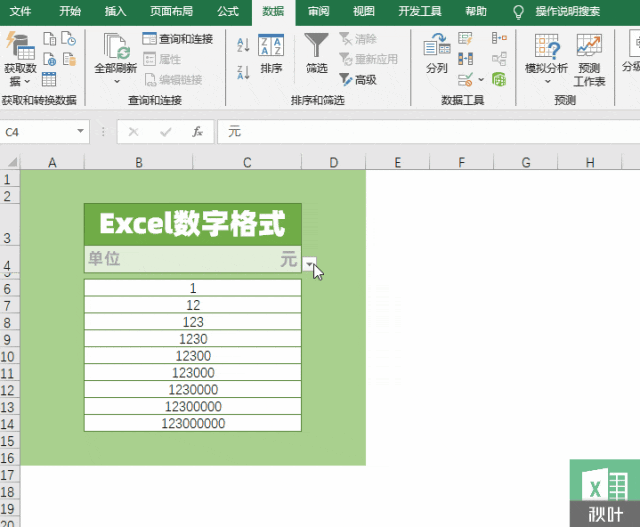The image size is (640, 527).
Task: Click the Insert Function fx icon
Action: pos(198,132)
